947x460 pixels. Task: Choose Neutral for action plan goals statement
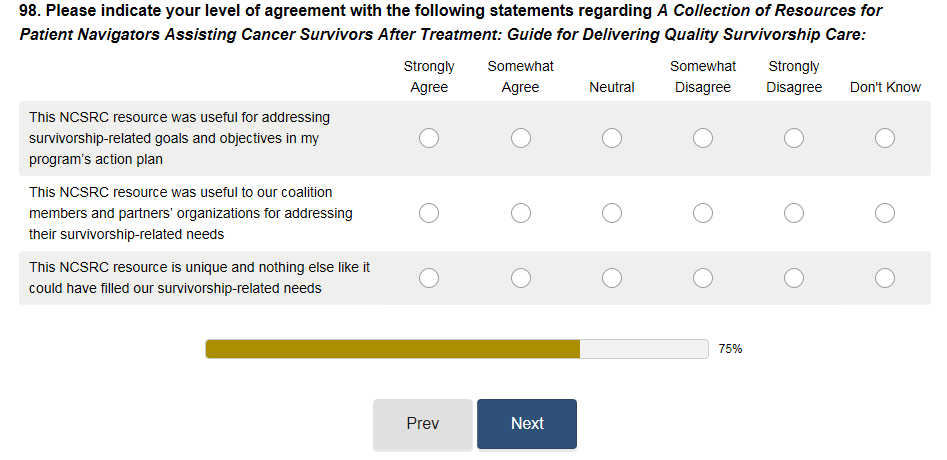click(x=612, y=138)
